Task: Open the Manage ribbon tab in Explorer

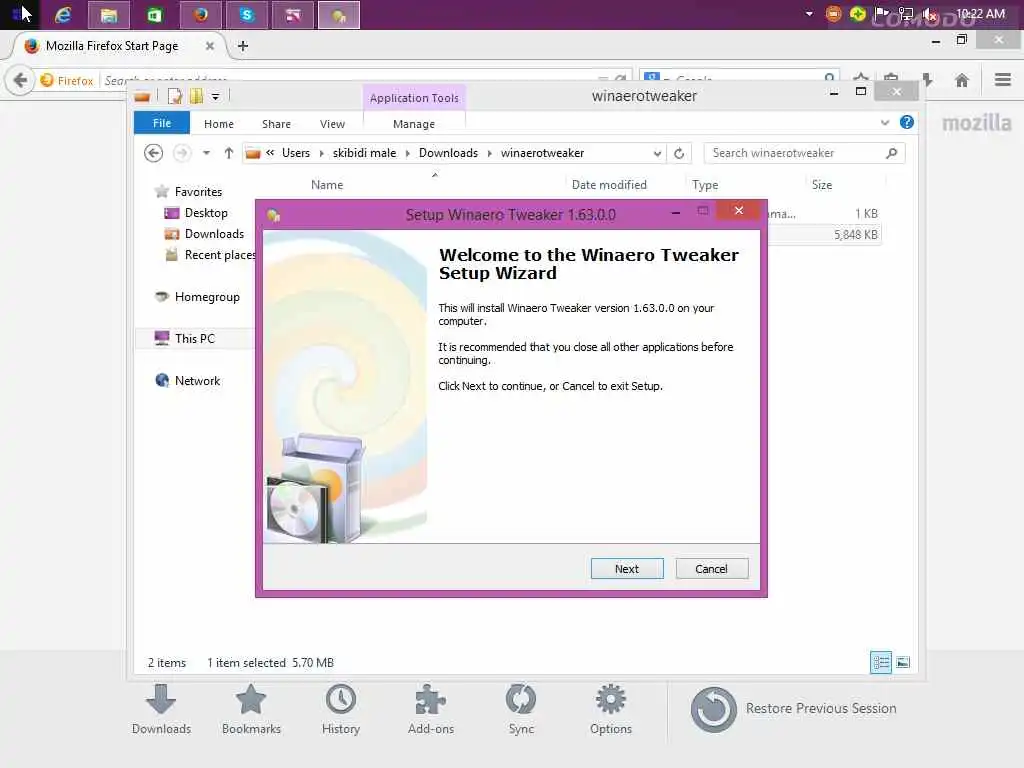Action: pos(413,123)
